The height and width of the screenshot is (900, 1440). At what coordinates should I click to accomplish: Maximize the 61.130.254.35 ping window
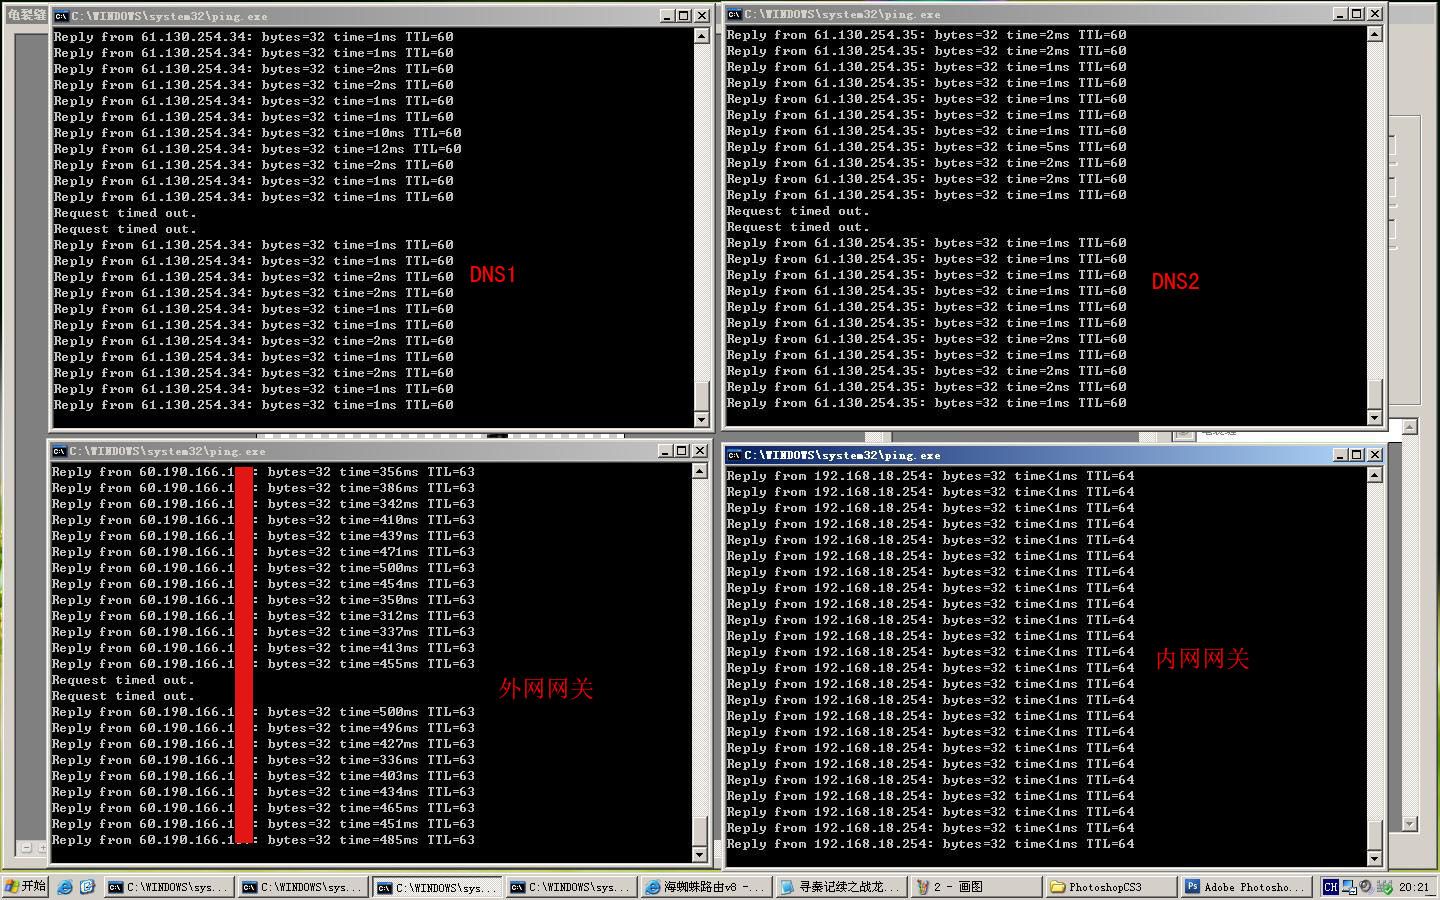pos(1357,14)
